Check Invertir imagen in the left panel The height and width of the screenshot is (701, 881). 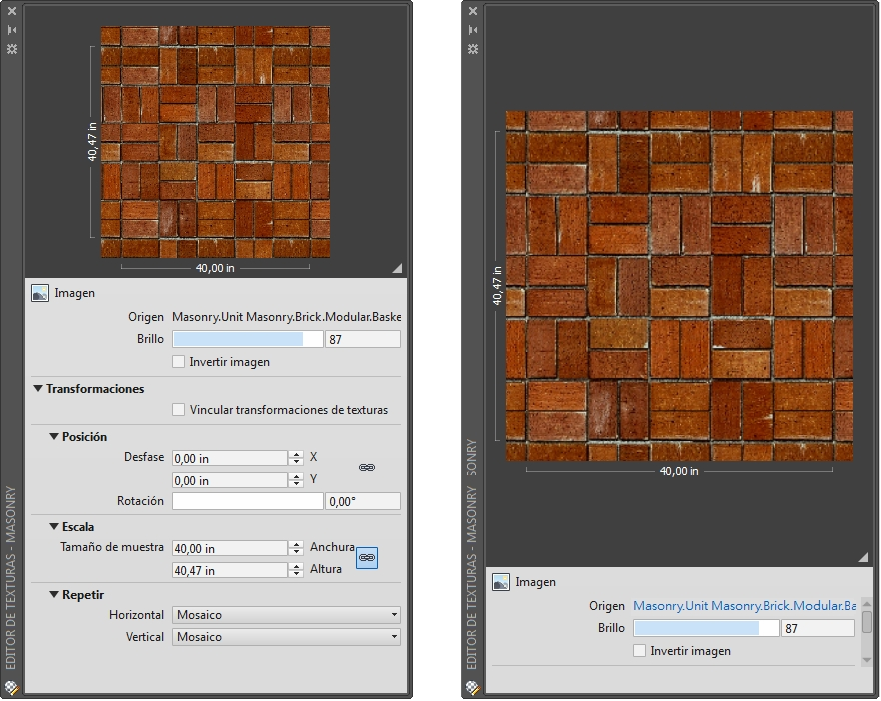tap(179, 362)
